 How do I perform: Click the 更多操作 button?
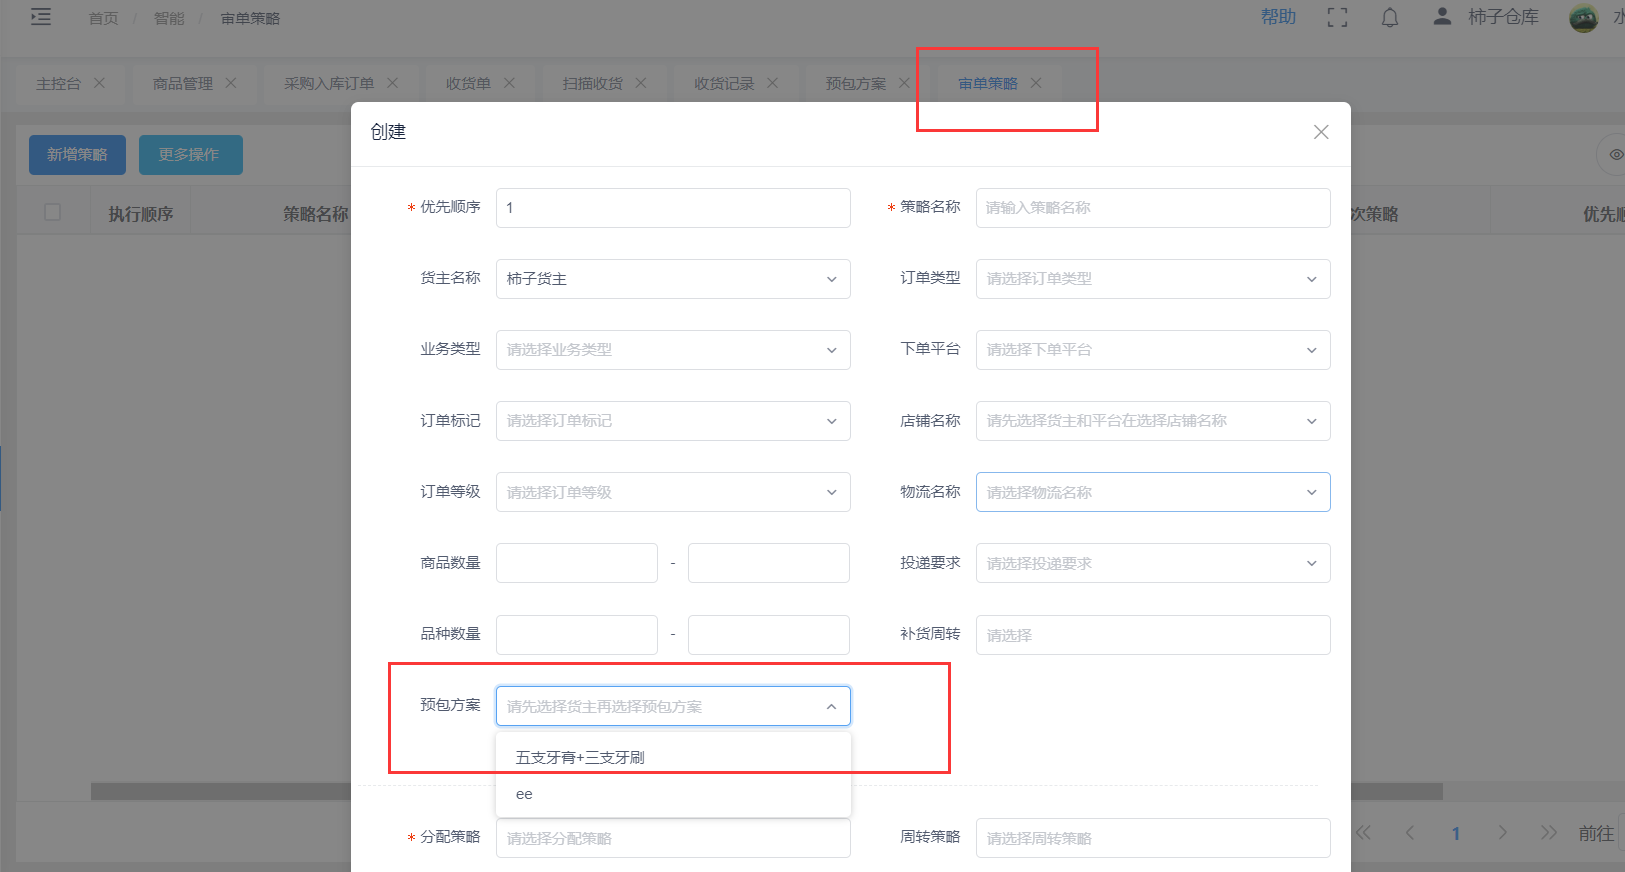click(x=190, y=155)
